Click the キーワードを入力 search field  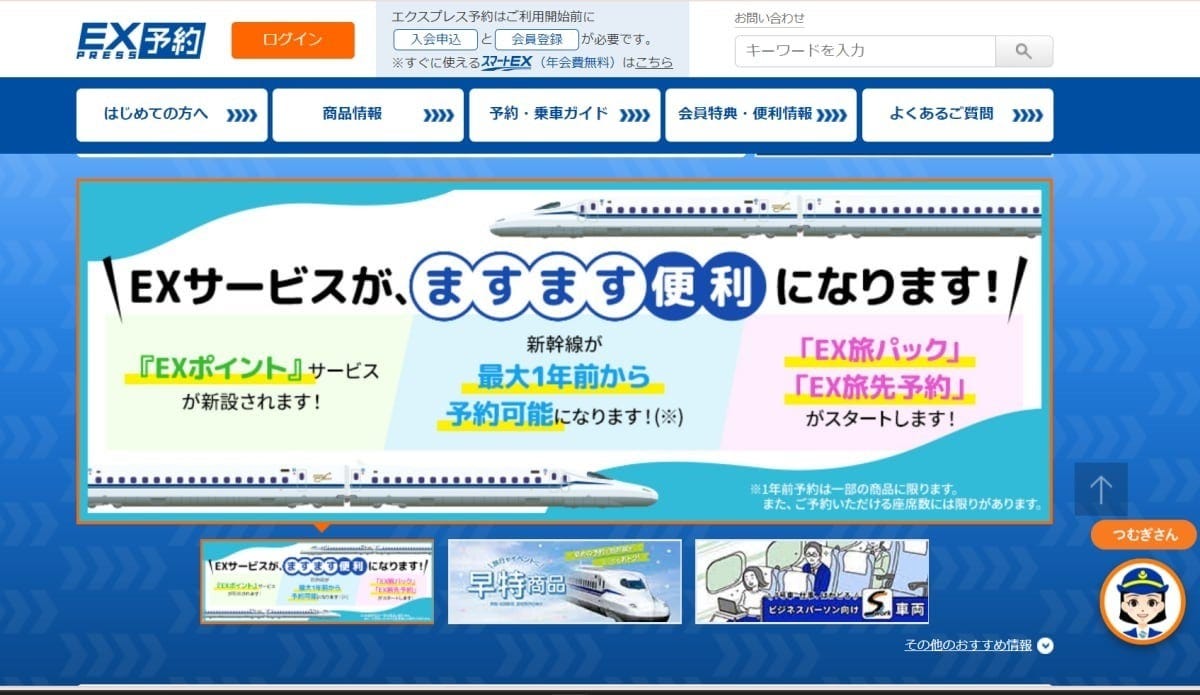click(860, 50)
